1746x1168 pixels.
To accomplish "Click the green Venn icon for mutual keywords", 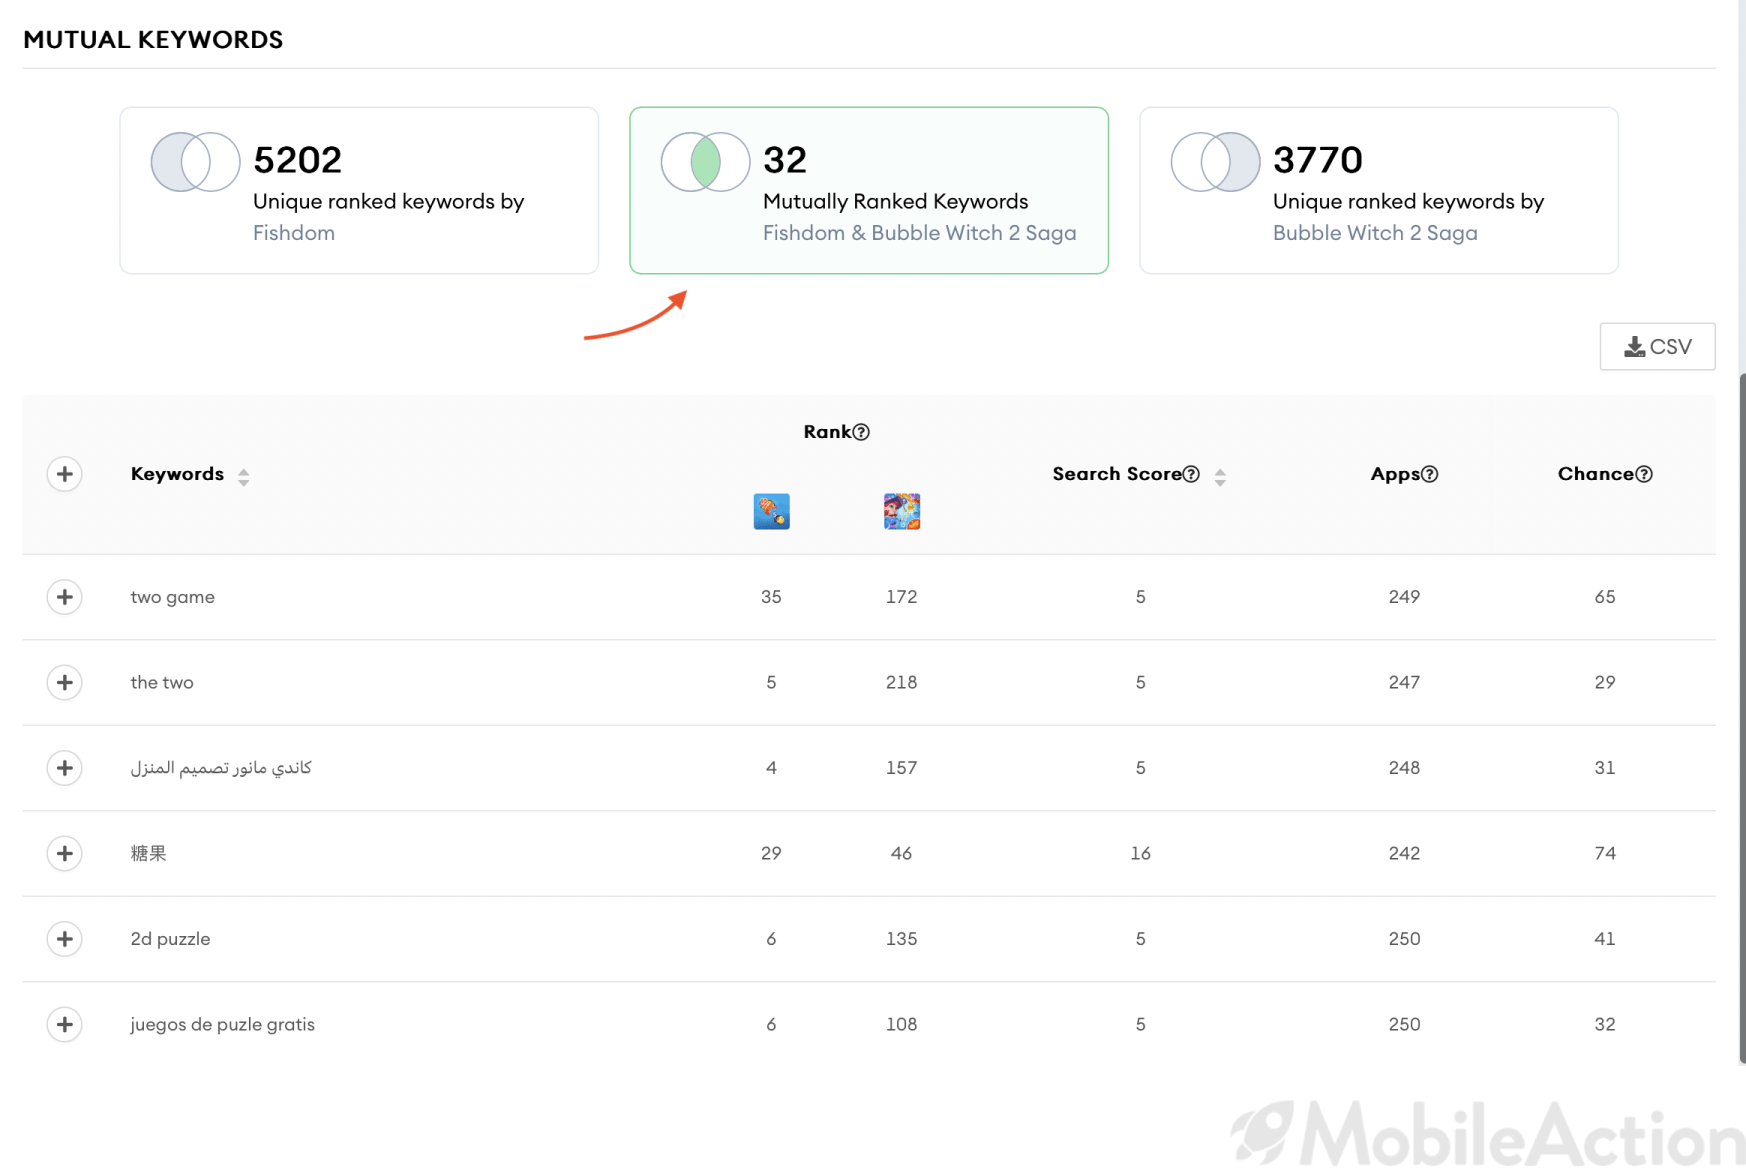I will tap(705, 161).
